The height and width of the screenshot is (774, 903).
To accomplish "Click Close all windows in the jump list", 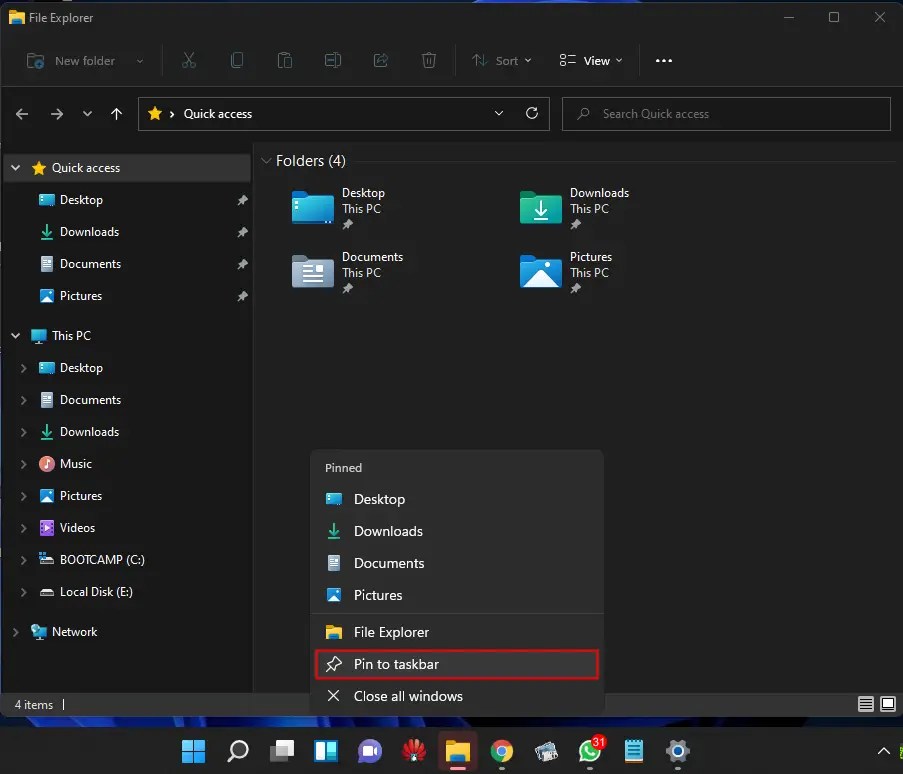I will click(x=457, y=696).
